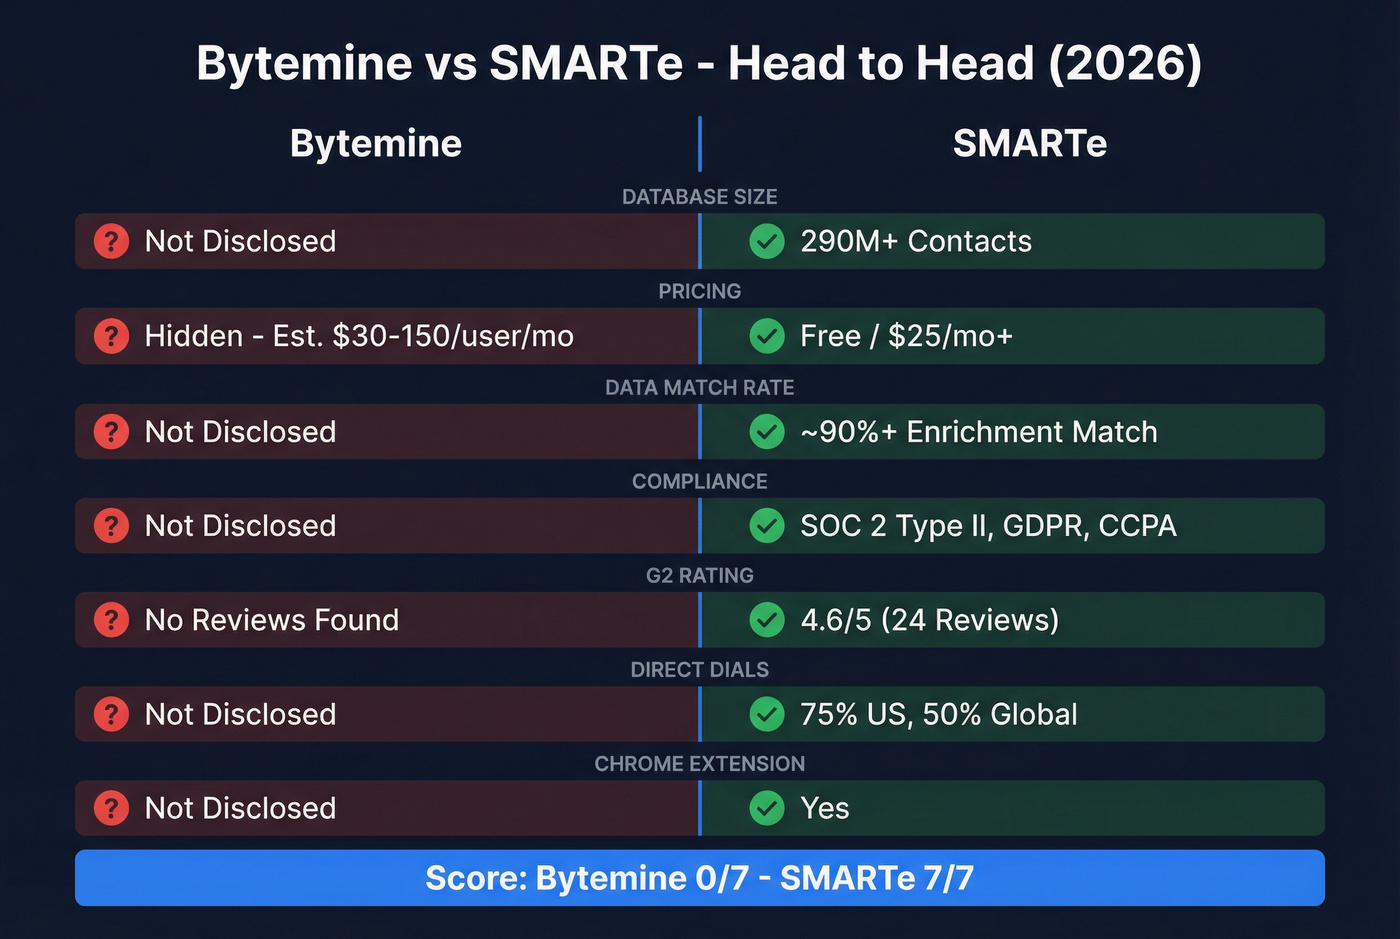Click the DATABASE SIZE section label

pyautogui.click(x=700, y=197)
